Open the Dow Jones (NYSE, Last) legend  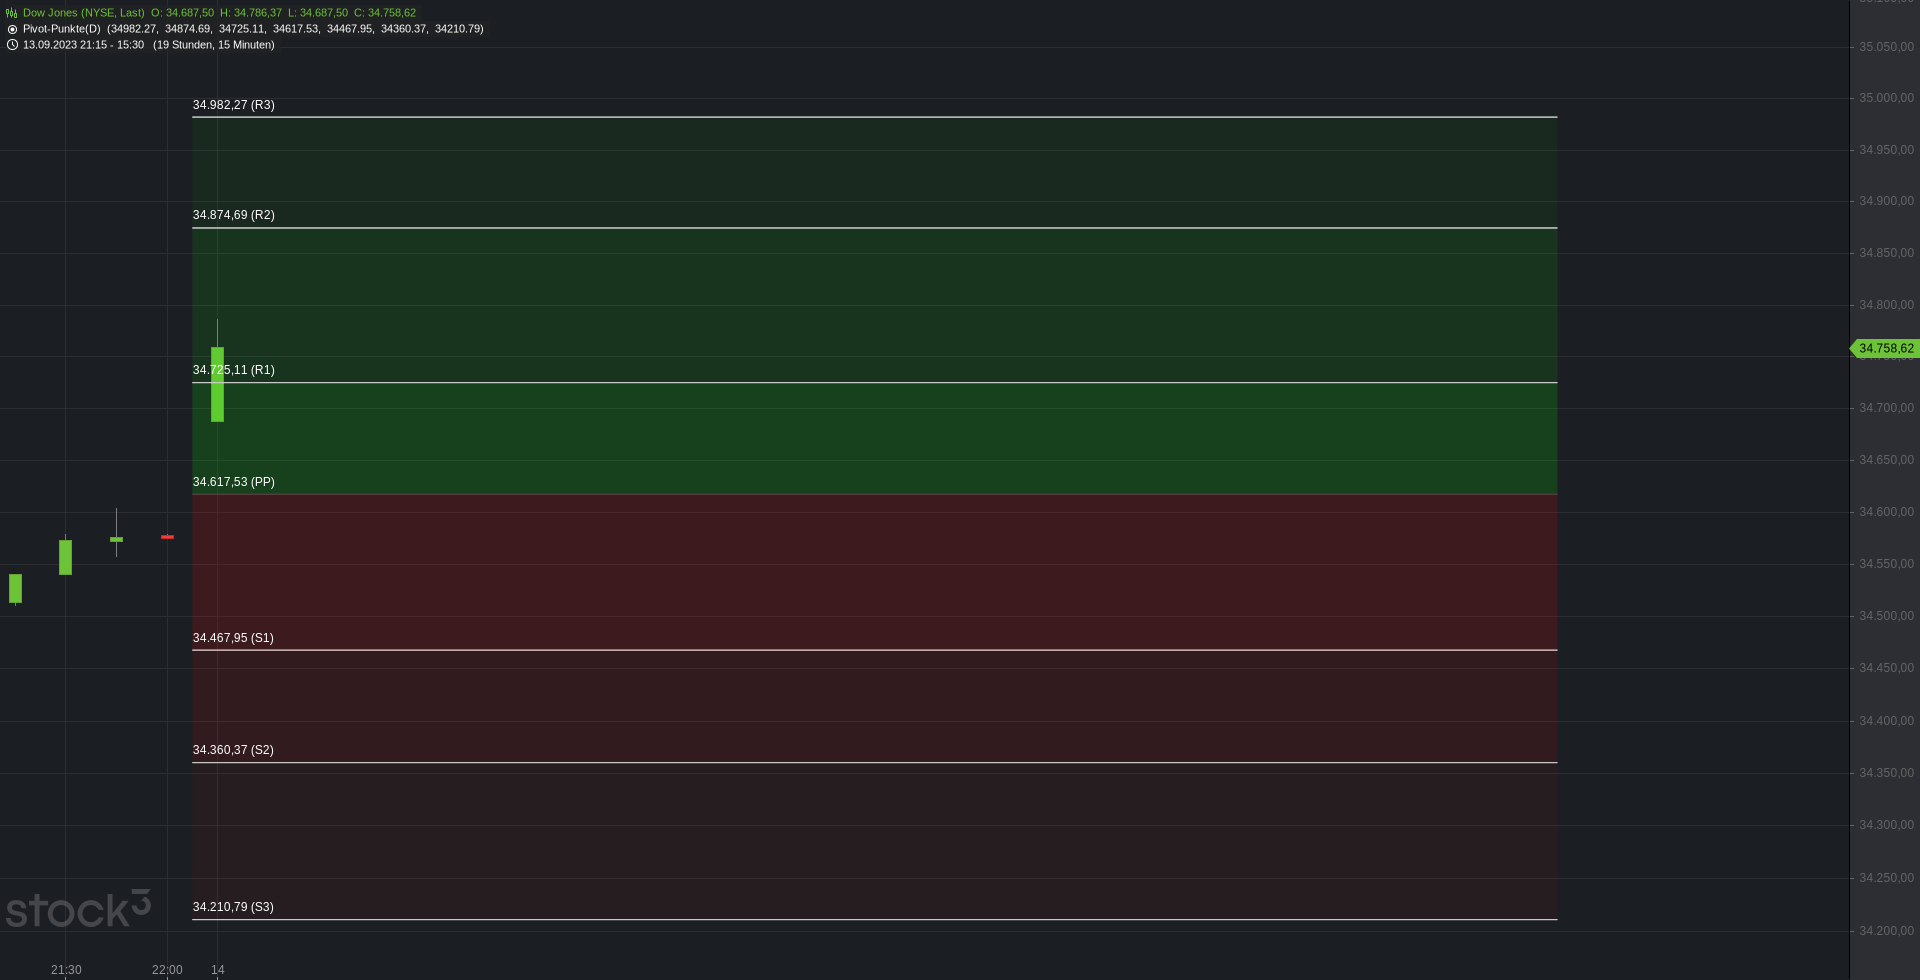pyautogui.click(x=84, y=13)
